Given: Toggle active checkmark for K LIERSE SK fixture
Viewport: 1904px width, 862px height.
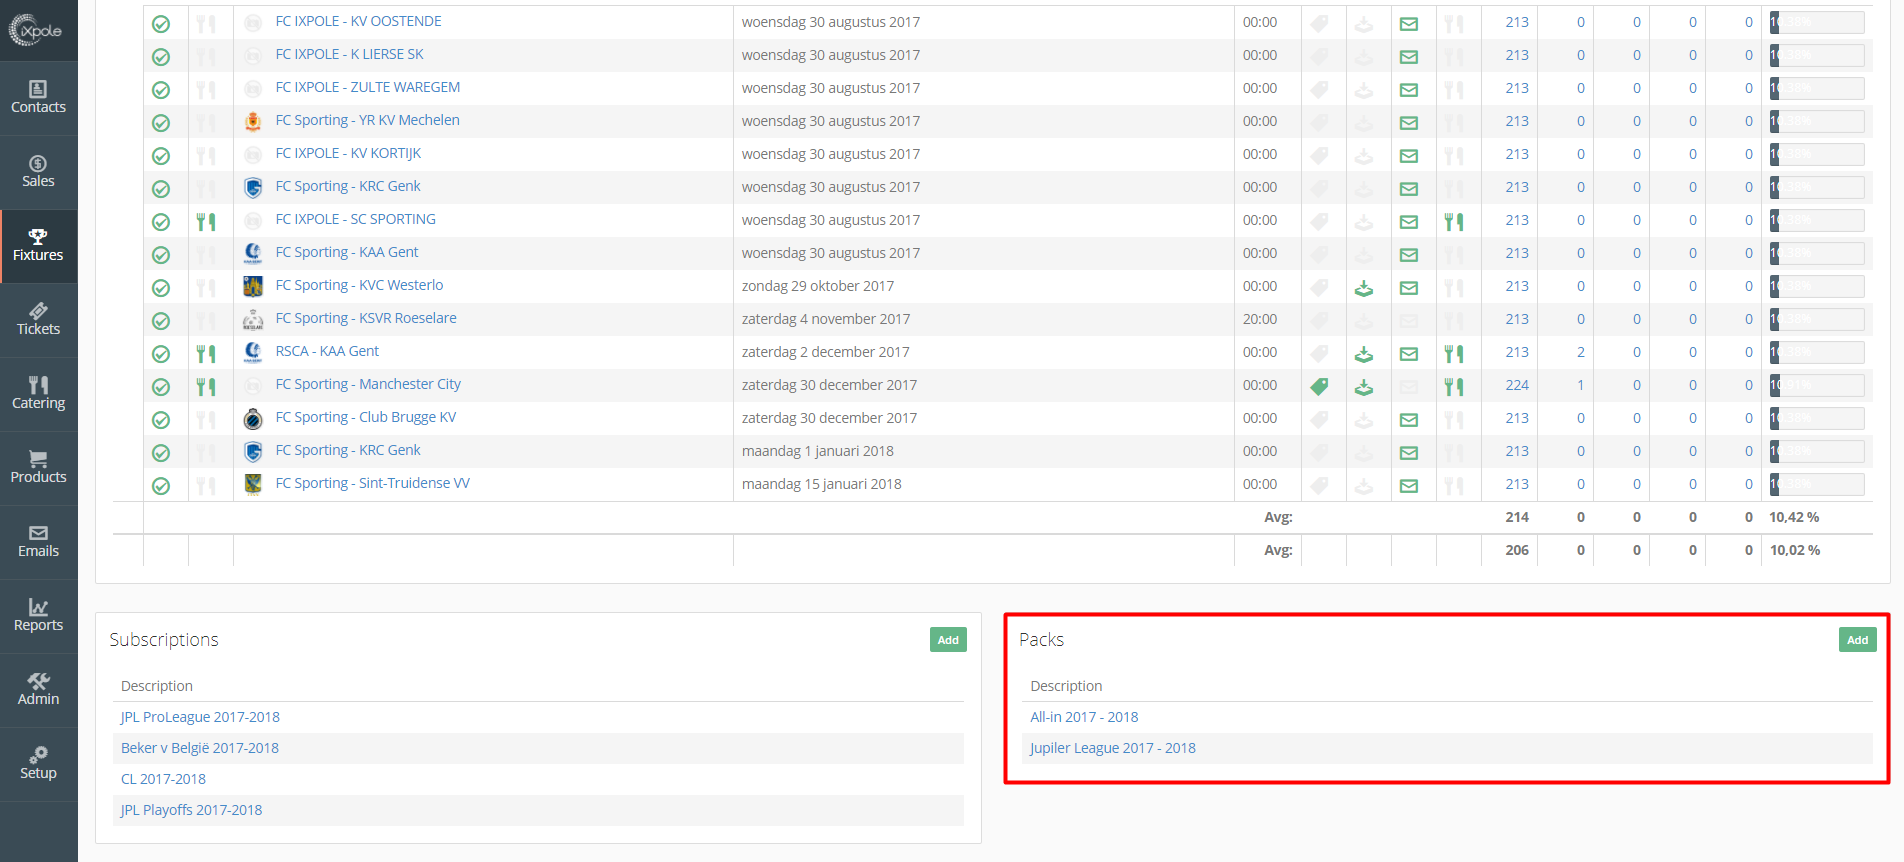Looking at the screenshot, I should pos(161,57).
